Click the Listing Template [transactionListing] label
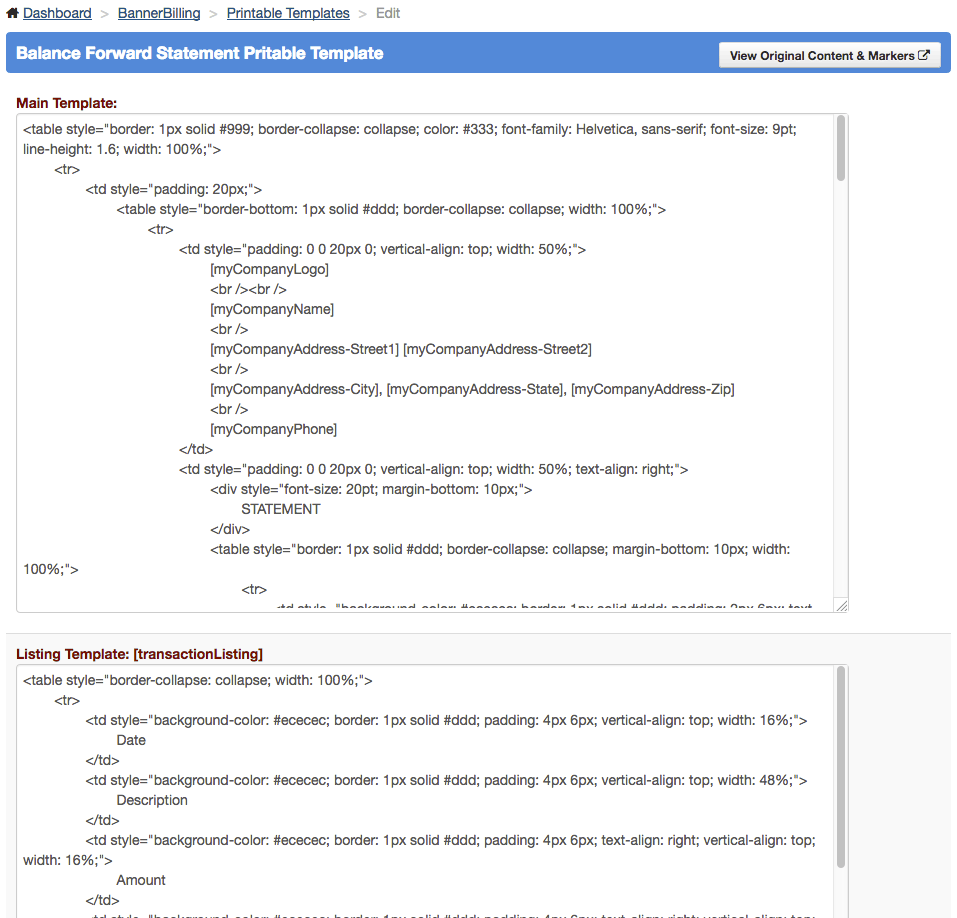This screenshot has height=918, width=957. (x=139, y=654)
